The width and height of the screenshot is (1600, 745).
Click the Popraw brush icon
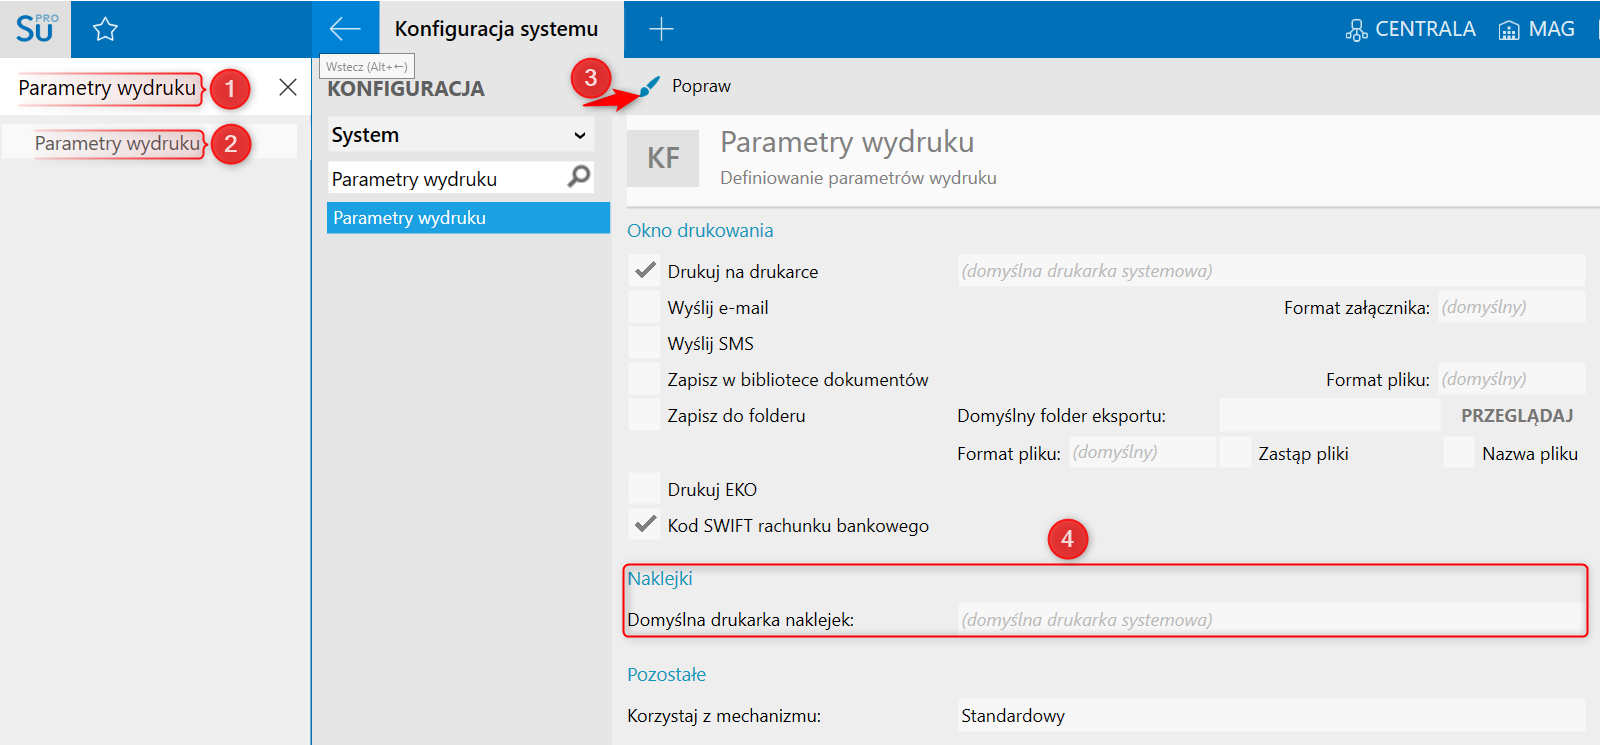pos(650,86)
